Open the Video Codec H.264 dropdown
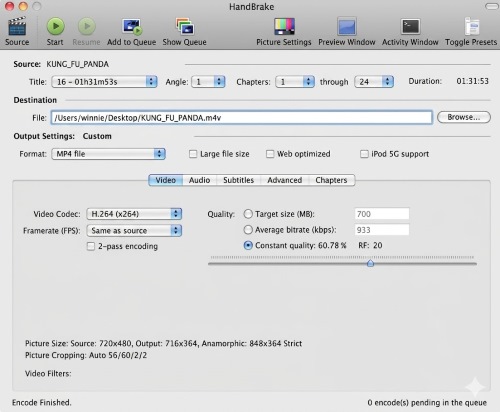The width and height of the screenshot is (500, 412). [x=134, y=214]
